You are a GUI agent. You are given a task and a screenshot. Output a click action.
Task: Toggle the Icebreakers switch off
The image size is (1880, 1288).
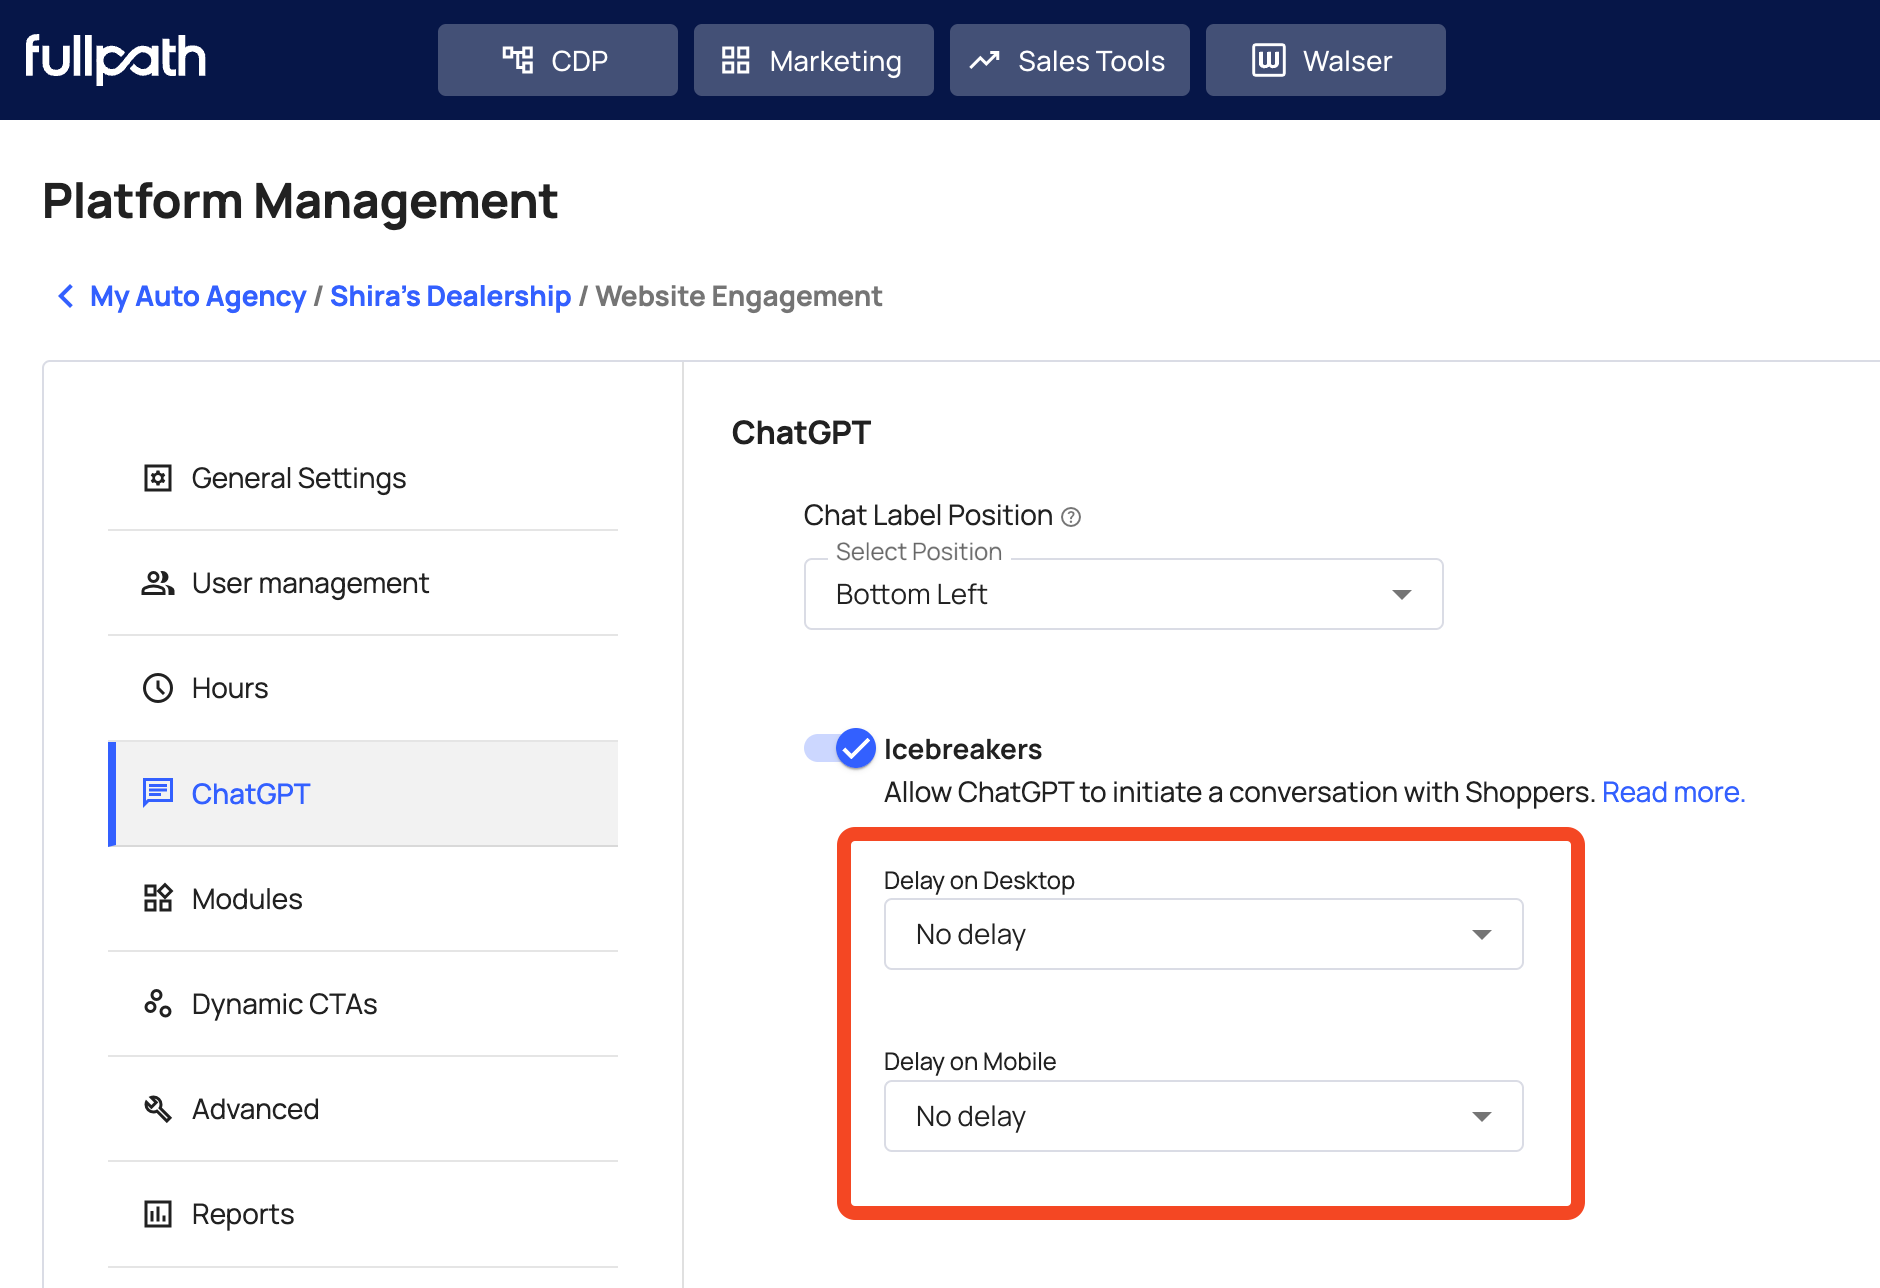coord(840,748)
